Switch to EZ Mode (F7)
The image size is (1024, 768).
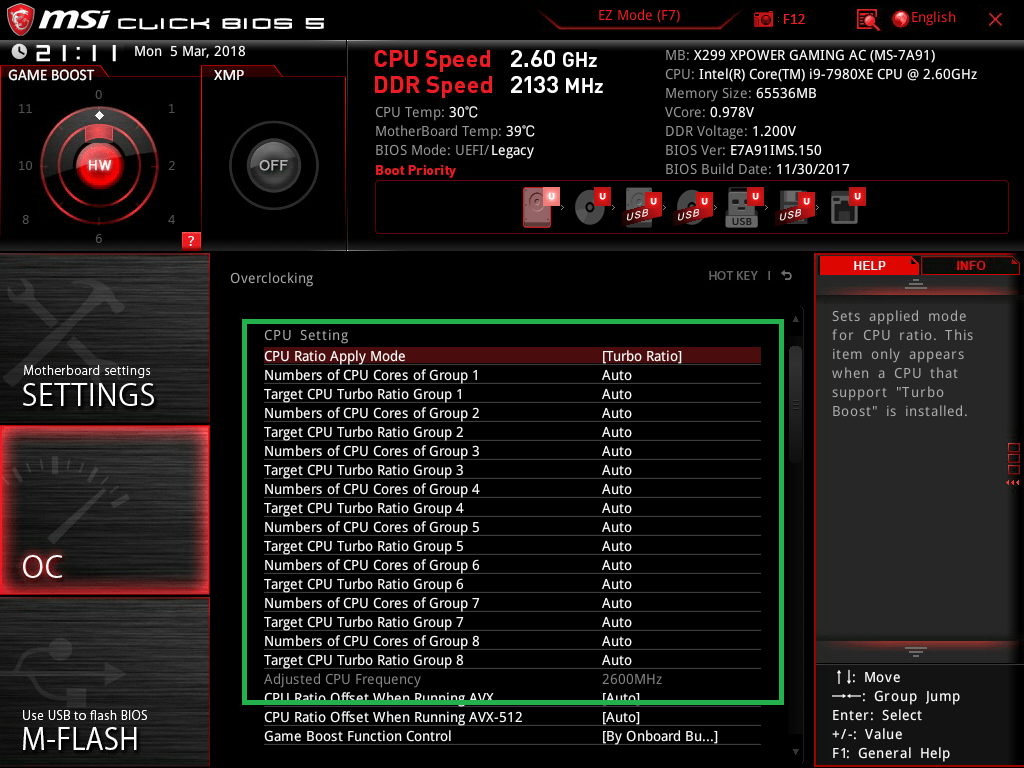[x=639, y=15]
